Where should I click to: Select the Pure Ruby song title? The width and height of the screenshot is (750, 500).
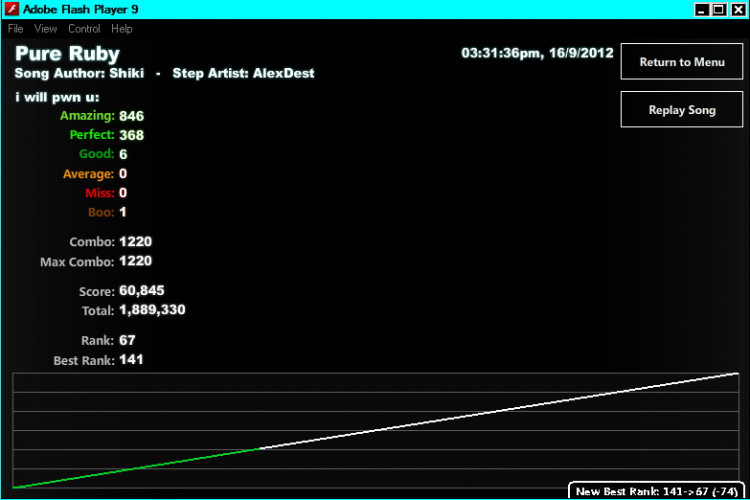[x=67, y=54]
